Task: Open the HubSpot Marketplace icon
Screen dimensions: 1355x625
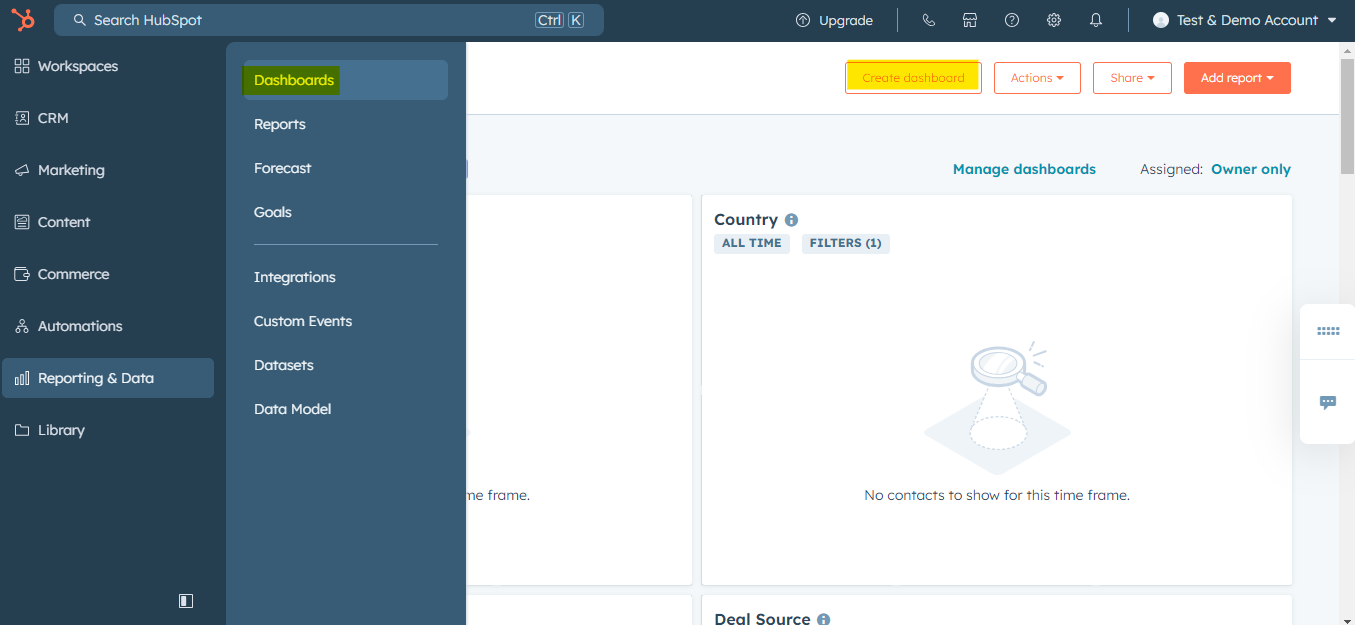Action: pos(970,19)
